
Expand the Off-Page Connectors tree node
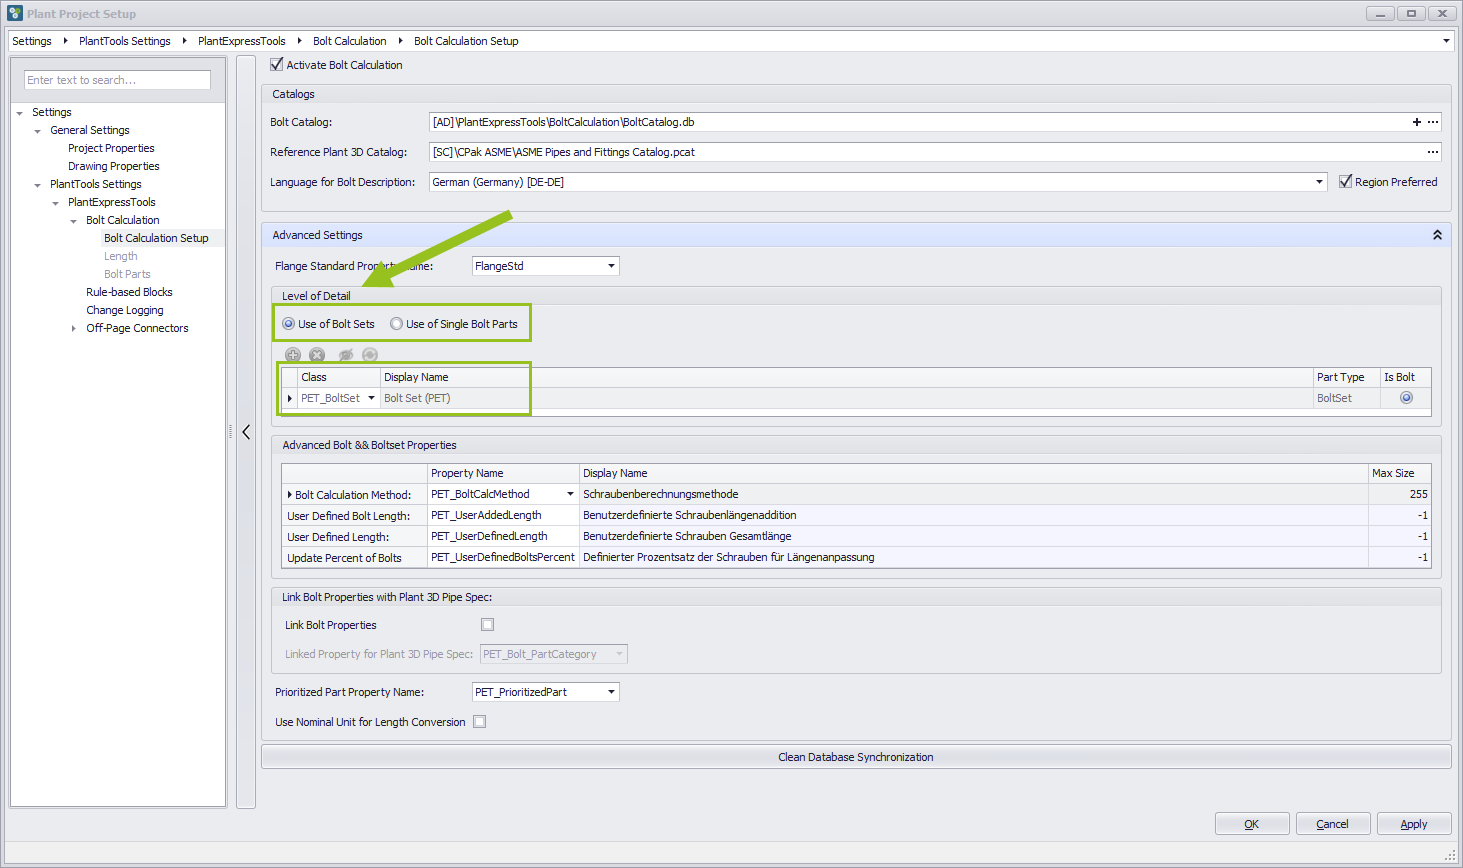(x=74, y=328)
